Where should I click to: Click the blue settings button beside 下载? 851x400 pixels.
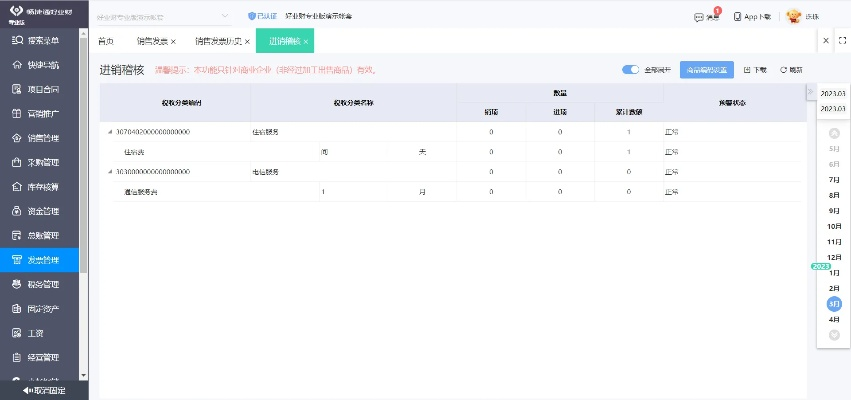pos(706,70)
